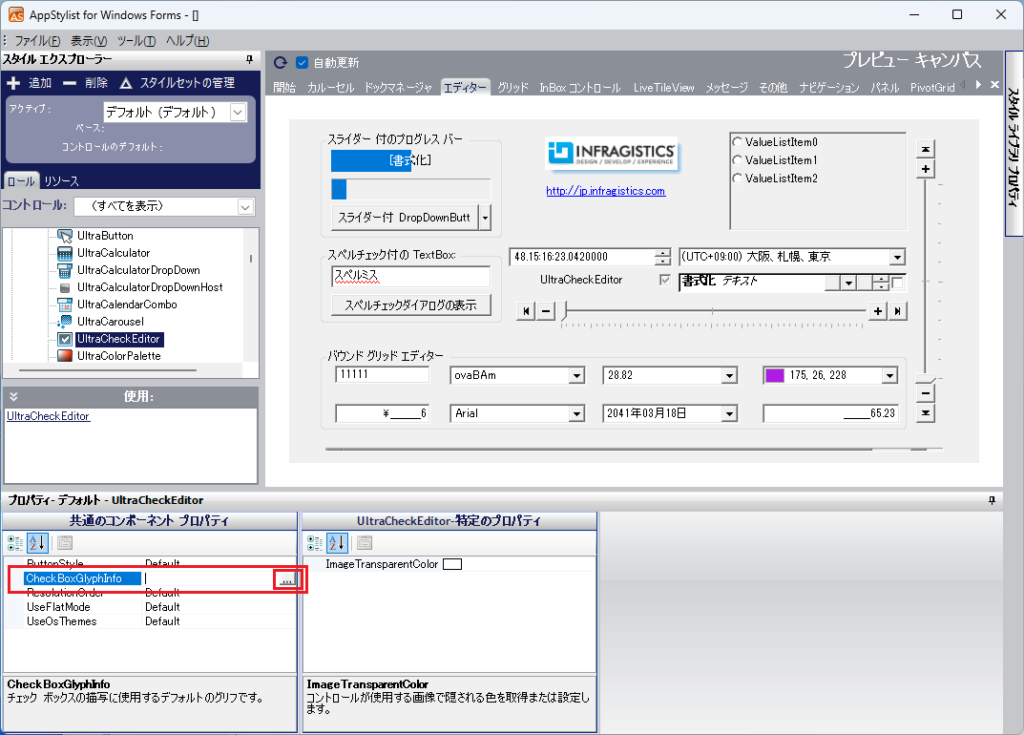Open the ツール menu

point(136,41)
